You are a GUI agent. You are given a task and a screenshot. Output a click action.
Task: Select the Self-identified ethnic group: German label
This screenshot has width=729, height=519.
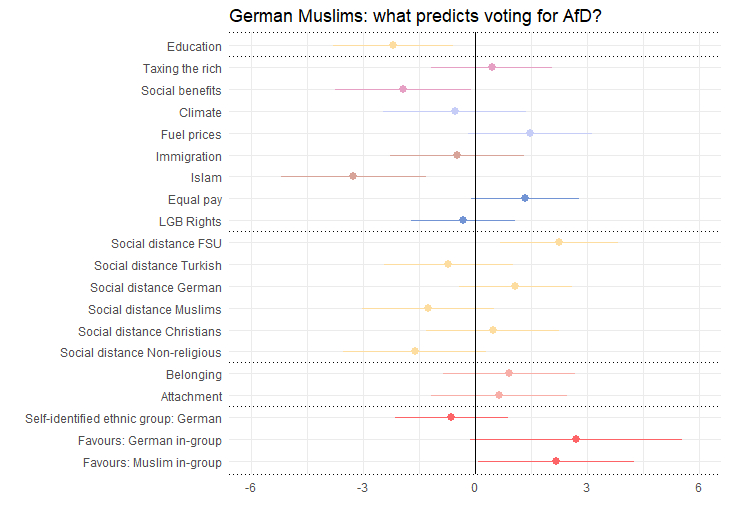[124, 418]
